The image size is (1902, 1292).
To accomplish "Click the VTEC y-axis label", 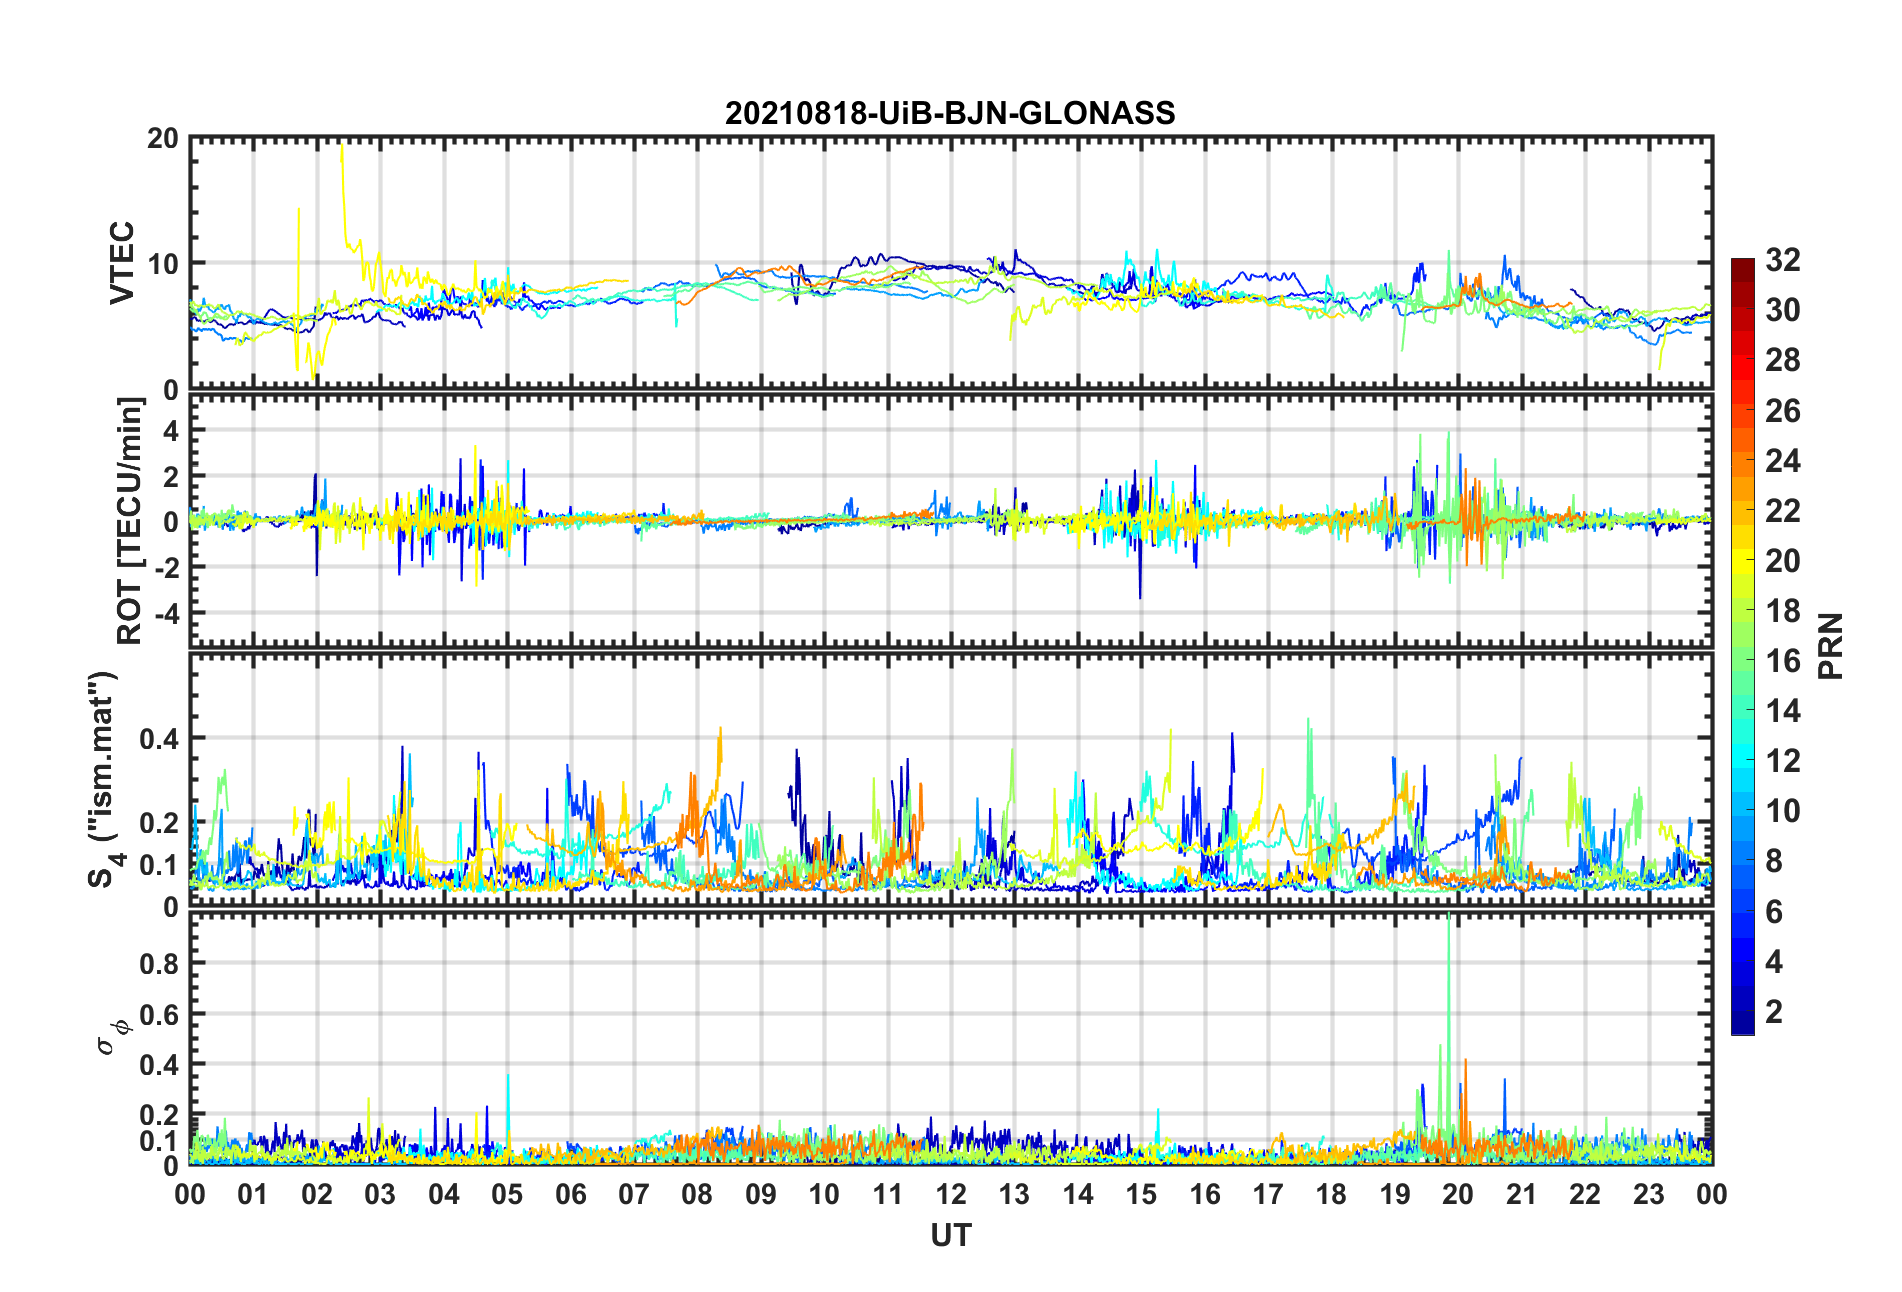I will coord(122,263).
